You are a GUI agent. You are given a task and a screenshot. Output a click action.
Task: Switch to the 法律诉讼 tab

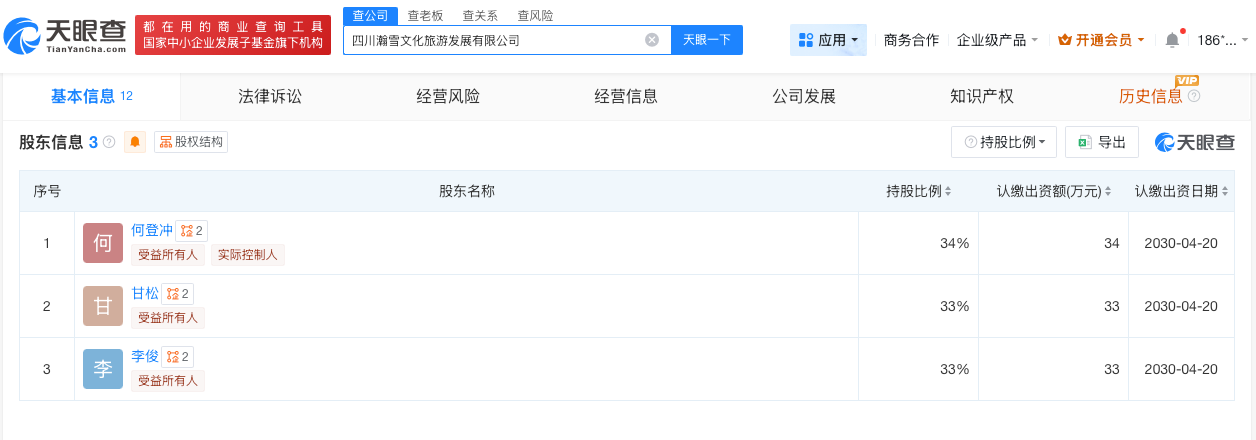coord(269,96)
